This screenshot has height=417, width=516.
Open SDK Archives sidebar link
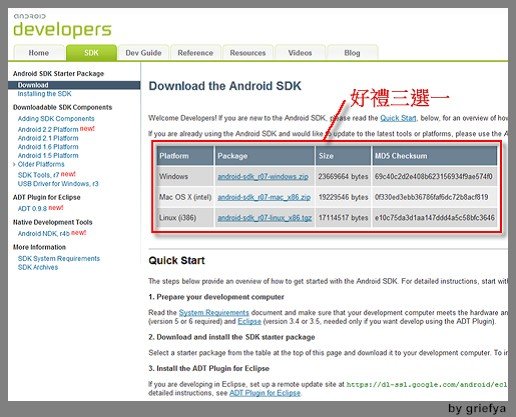tap(38, 267)
